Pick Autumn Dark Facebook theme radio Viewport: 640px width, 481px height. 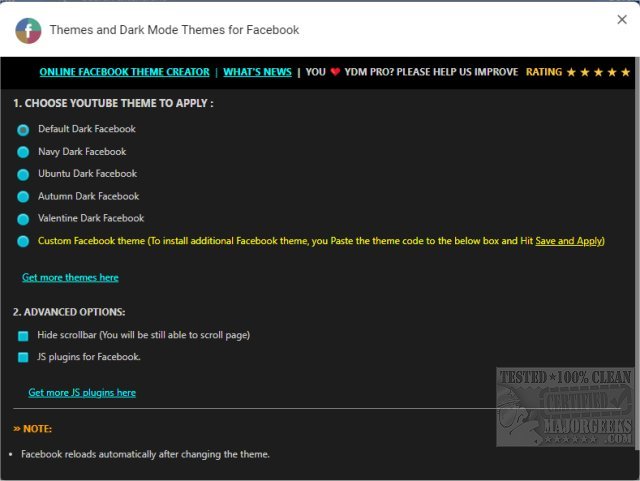click(x=23, y=197)
